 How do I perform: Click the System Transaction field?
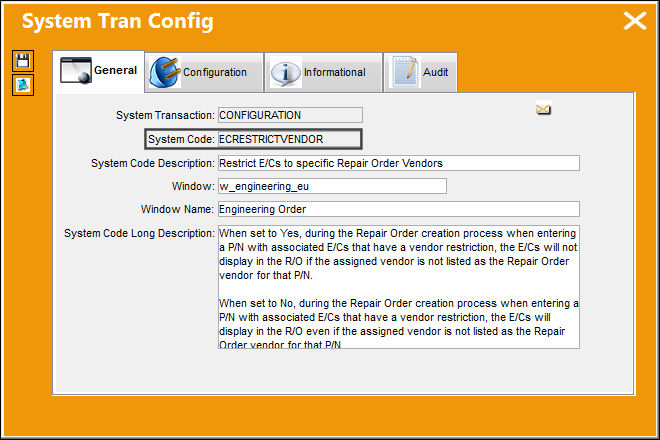[290, 115]
